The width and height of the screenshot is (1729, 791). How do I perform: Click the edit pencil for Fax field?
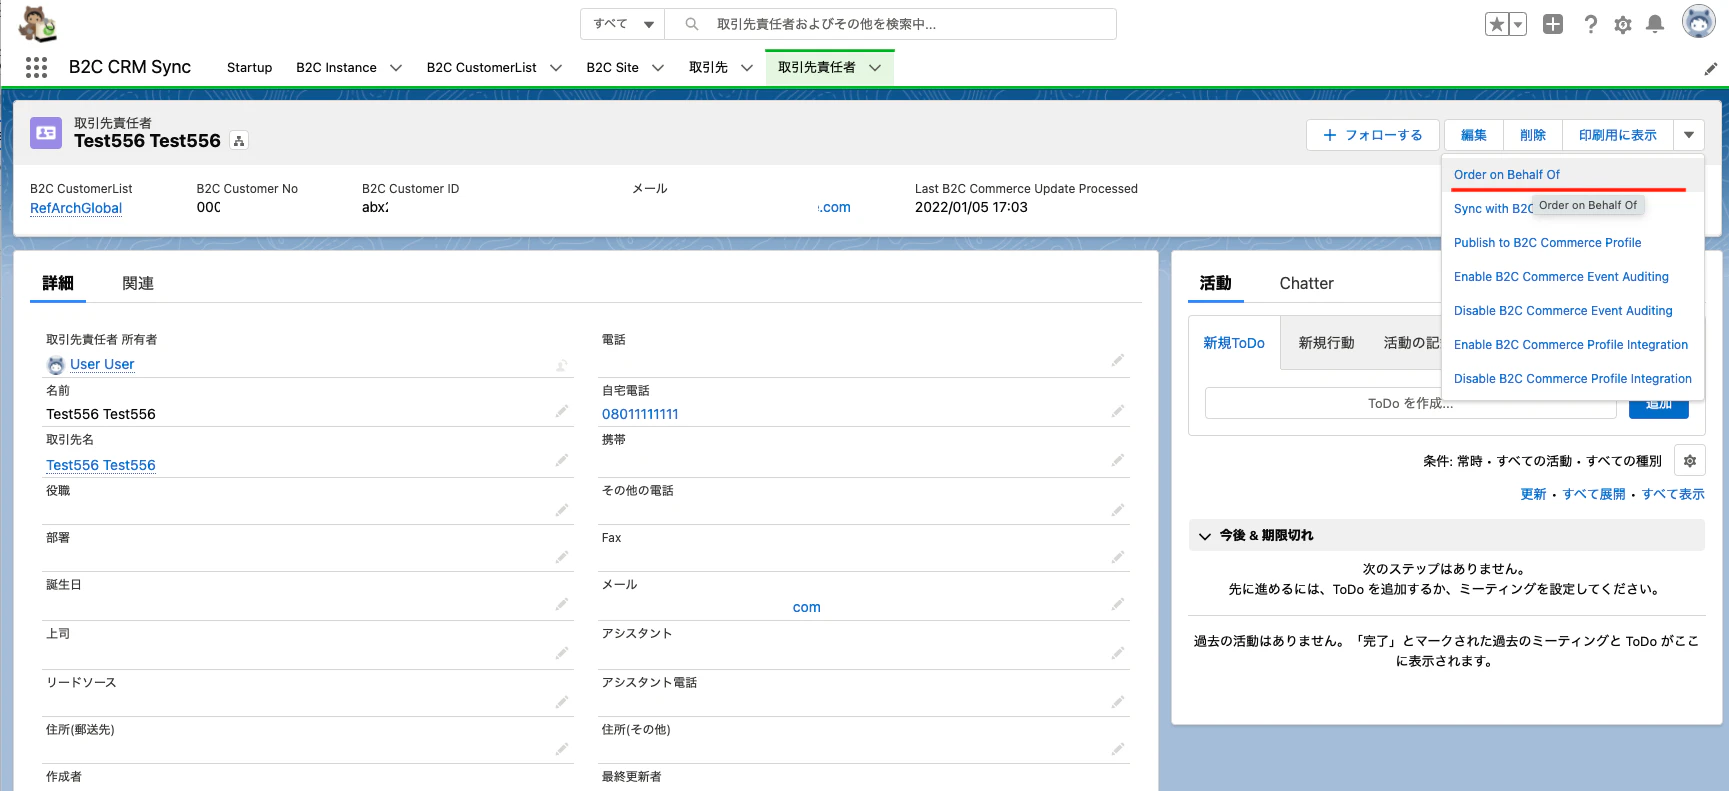pos(1118,557)
